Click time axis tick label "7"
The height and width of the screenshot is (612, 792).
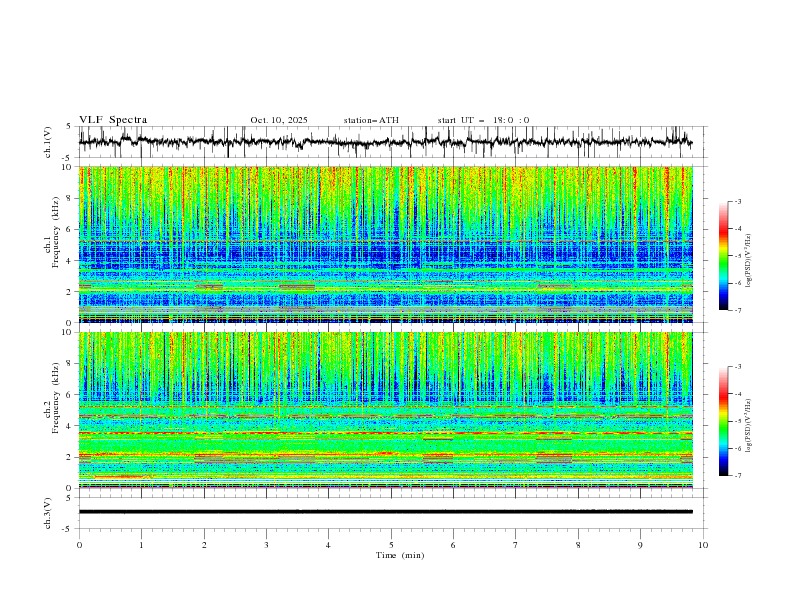516,545
